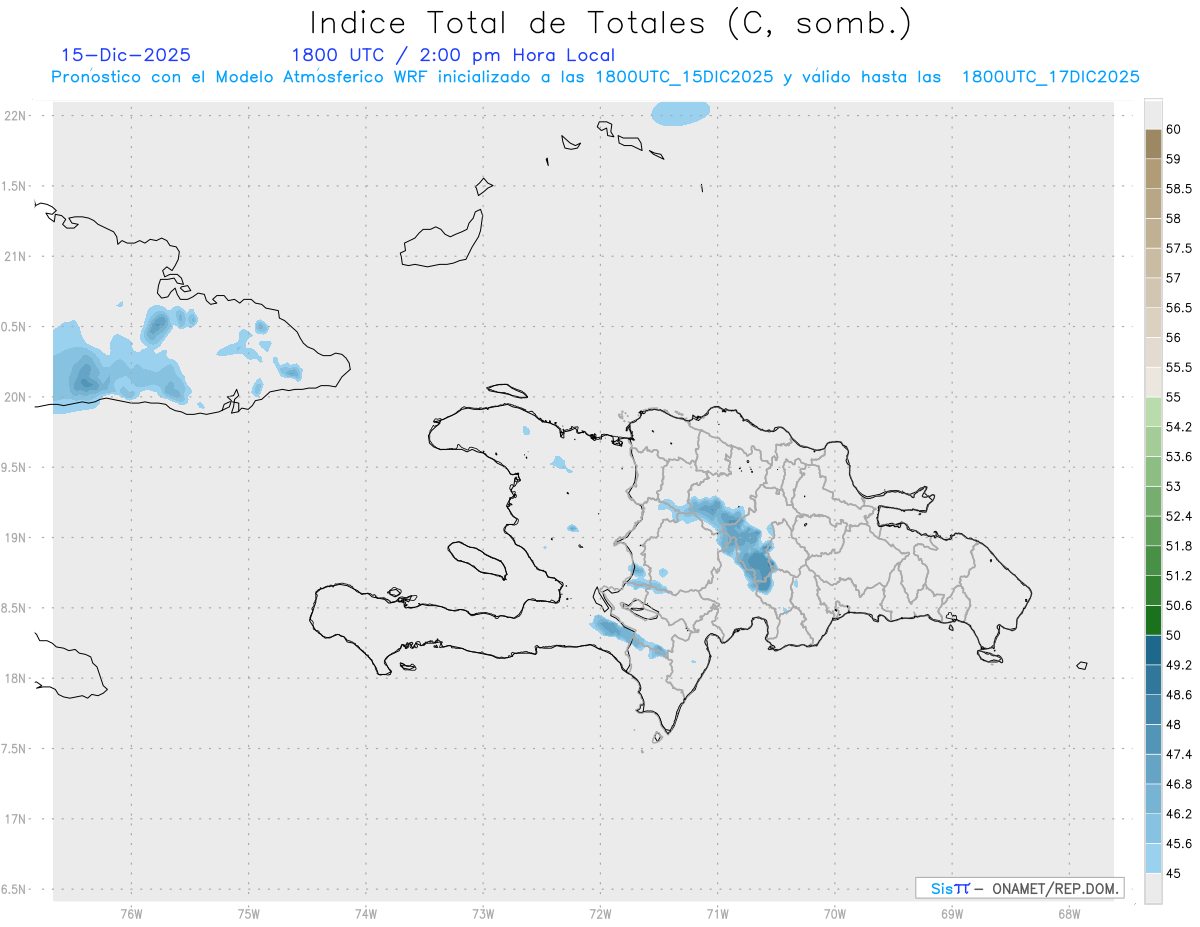Click the colorbar value '47.4'
Image resolution: width=1200 pixels, height=927 pixels.
(x=1179, y=754)
